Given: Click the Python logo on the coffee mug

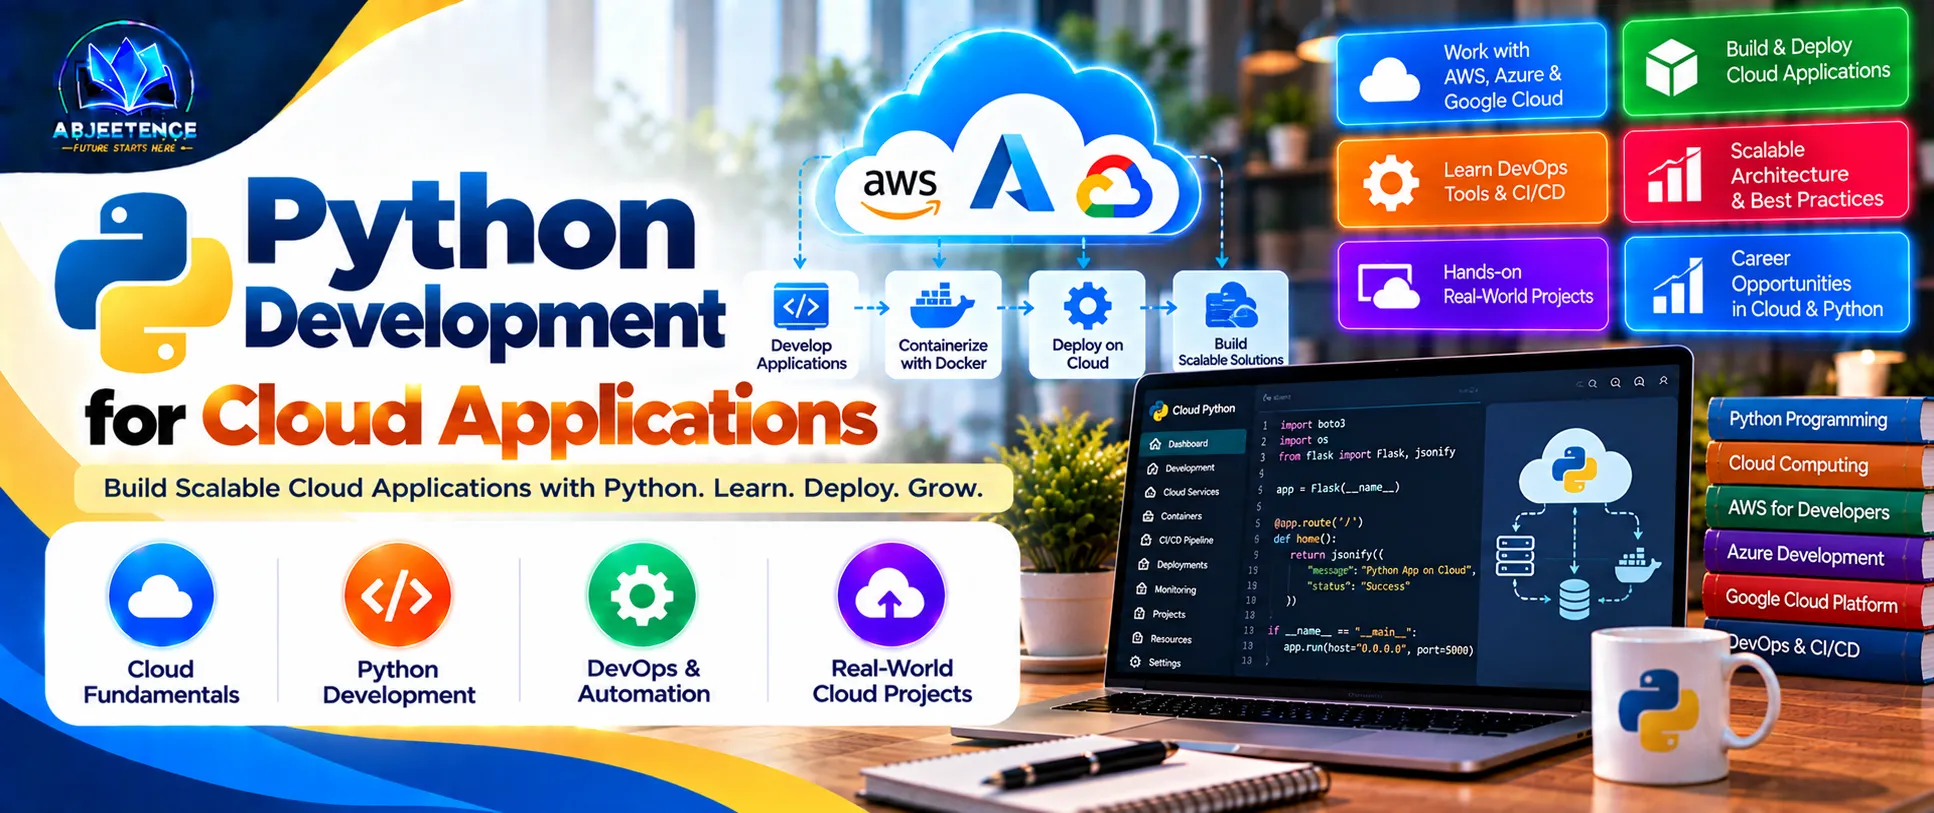Looking at the screenshot, I should 1658,709.
